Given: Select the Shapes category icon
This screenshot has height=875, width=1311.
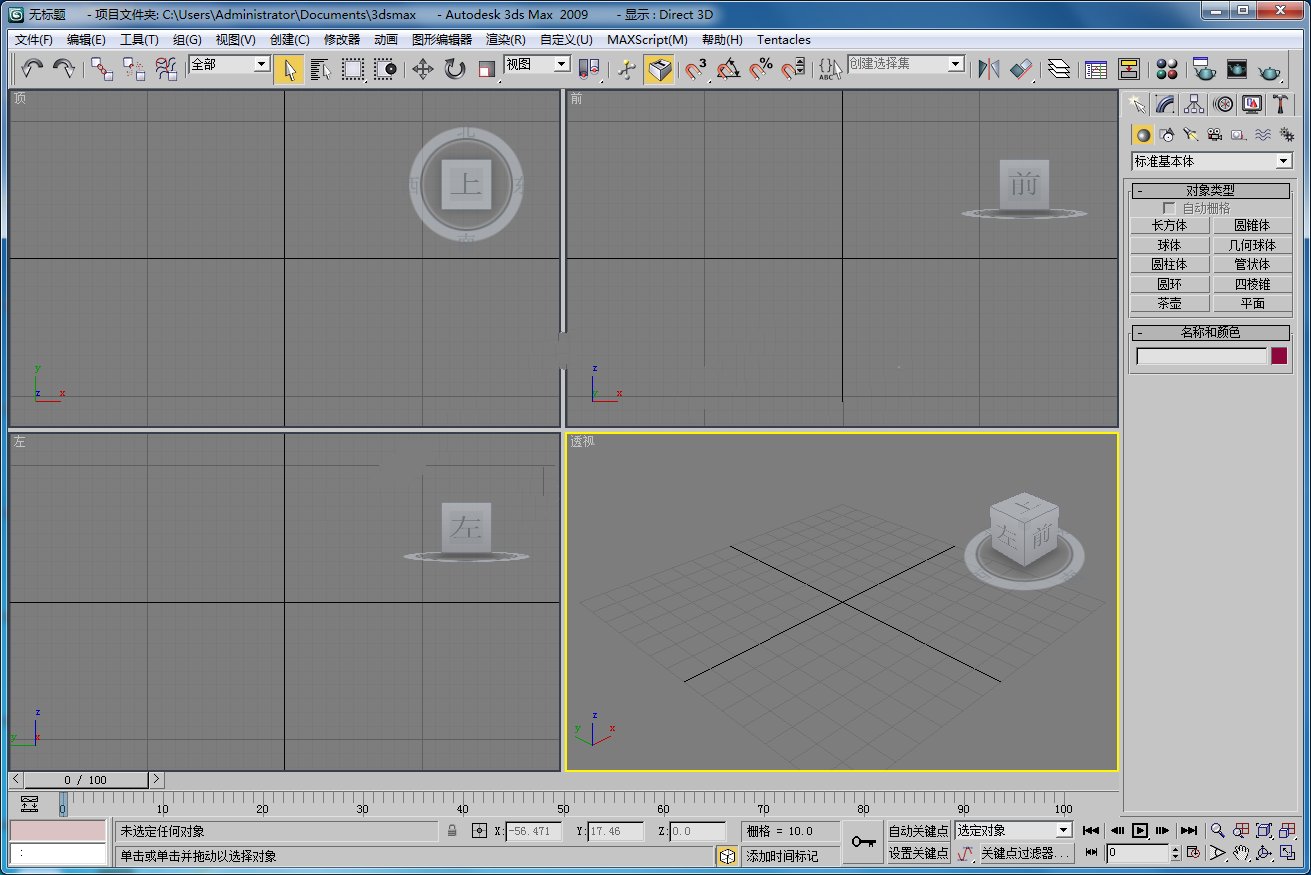Looking at the screenshot, I should point(1166,134).
